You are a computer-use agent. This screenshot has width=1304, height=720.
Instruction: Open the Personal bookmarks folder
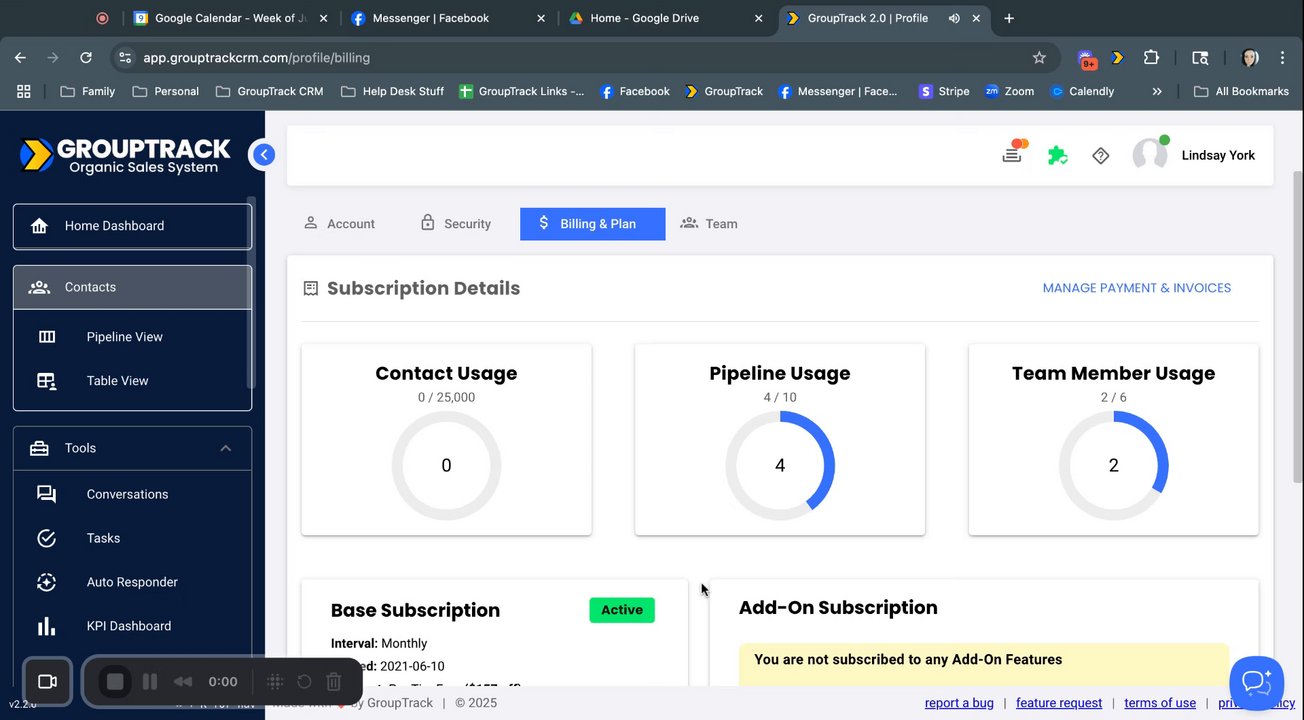point(166,91)
